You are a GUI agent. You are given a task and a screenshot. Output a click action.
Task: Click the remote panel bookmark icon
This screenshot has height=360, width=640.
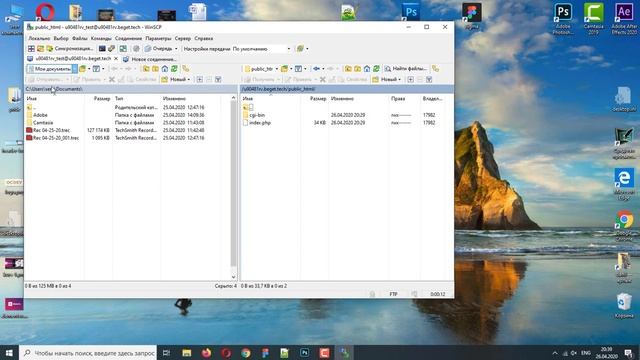tap(436, 69)
